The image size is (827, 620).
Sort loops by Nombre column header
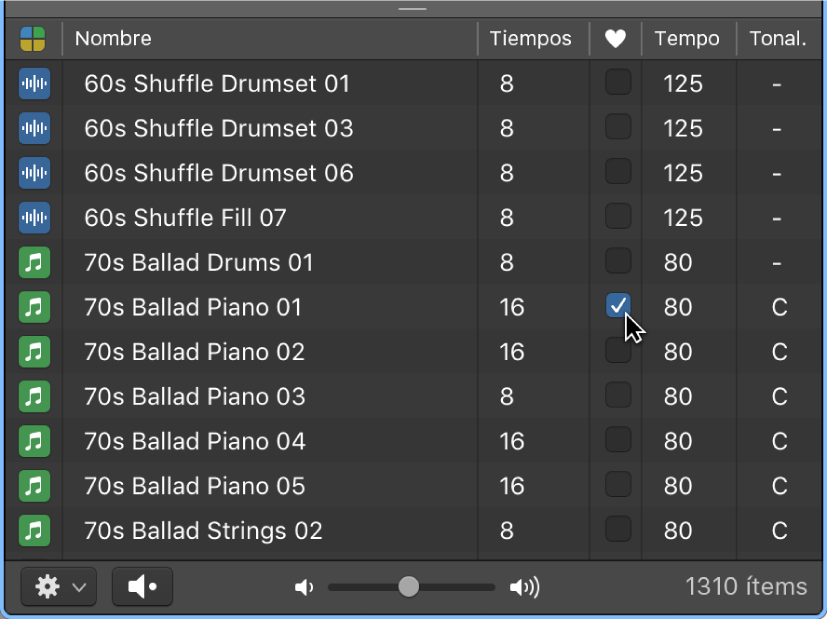pos(113,39)
